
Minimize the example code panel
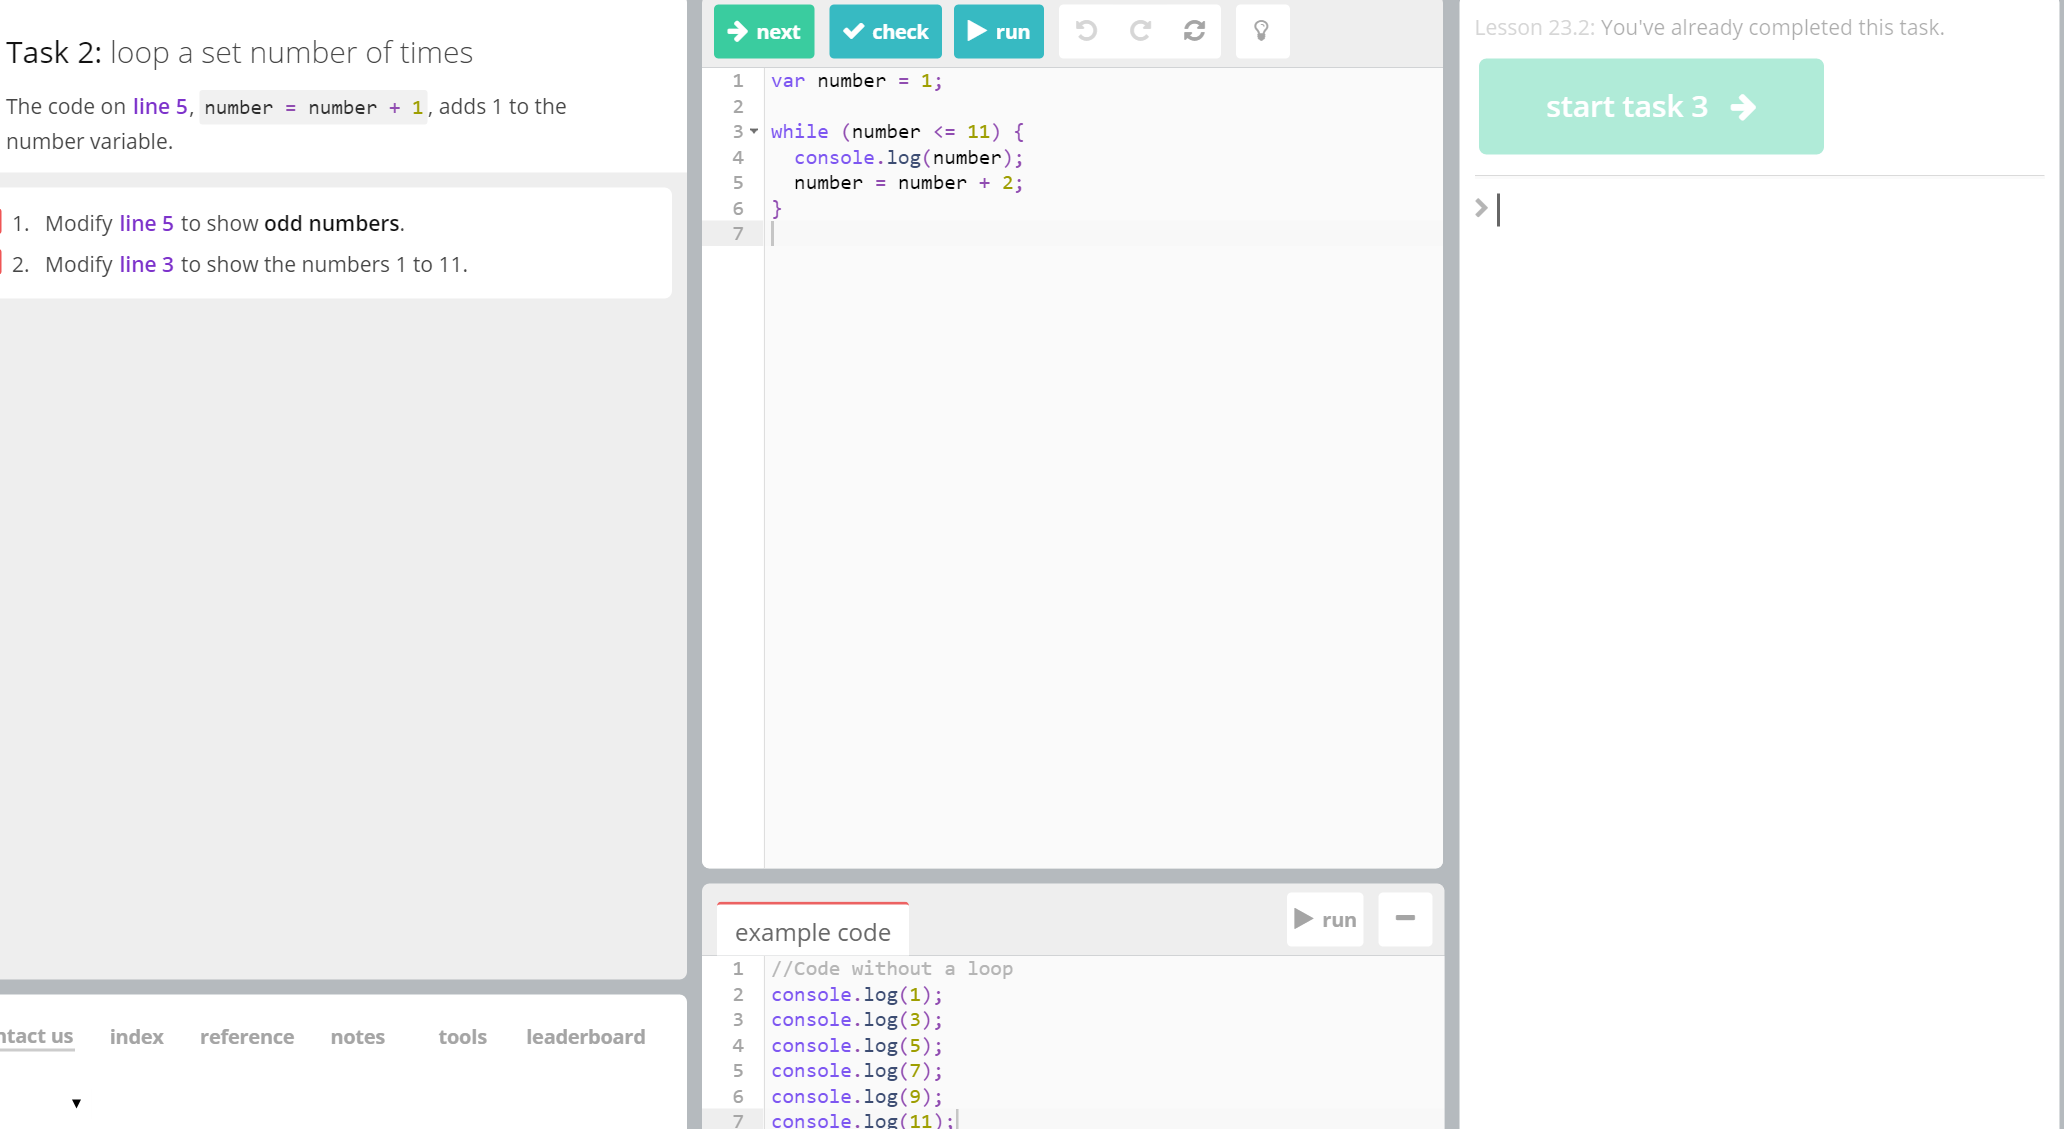click(1405, 918)
